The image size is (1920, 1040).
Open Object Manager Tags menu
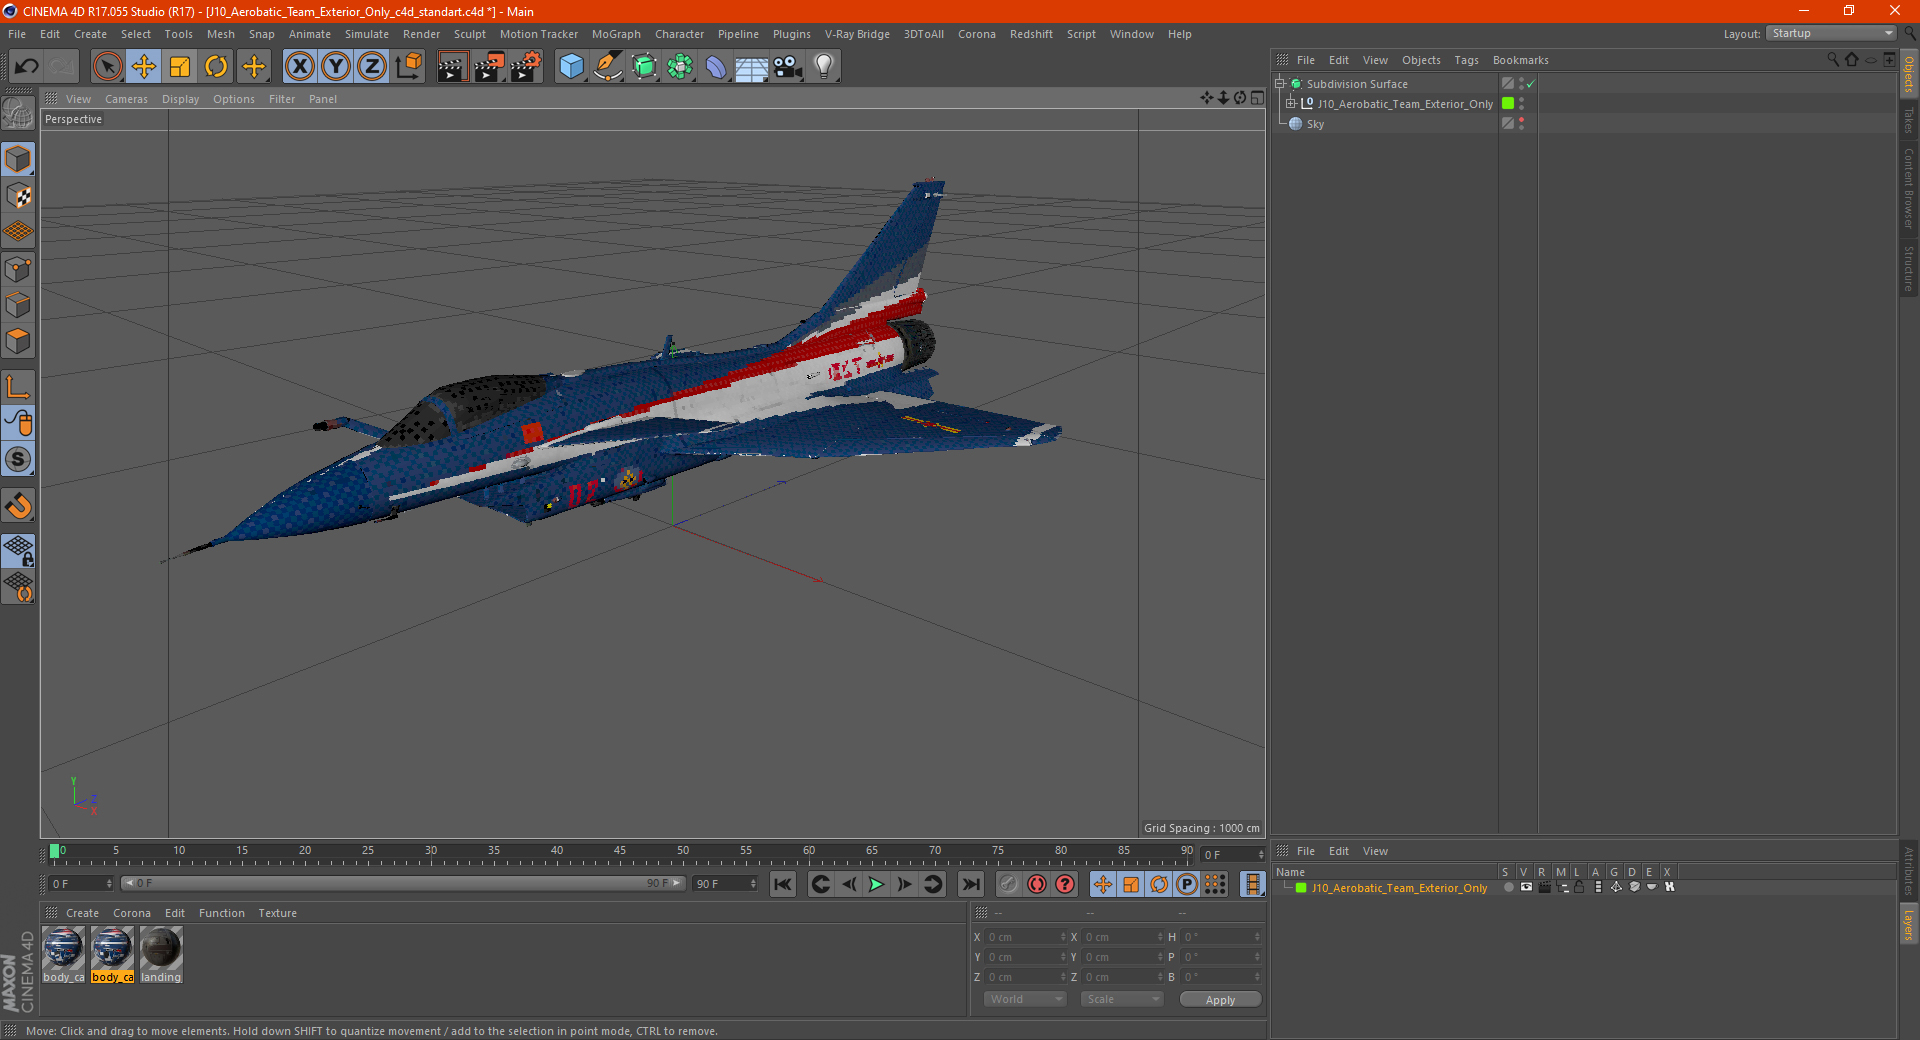click(1466, 60)
